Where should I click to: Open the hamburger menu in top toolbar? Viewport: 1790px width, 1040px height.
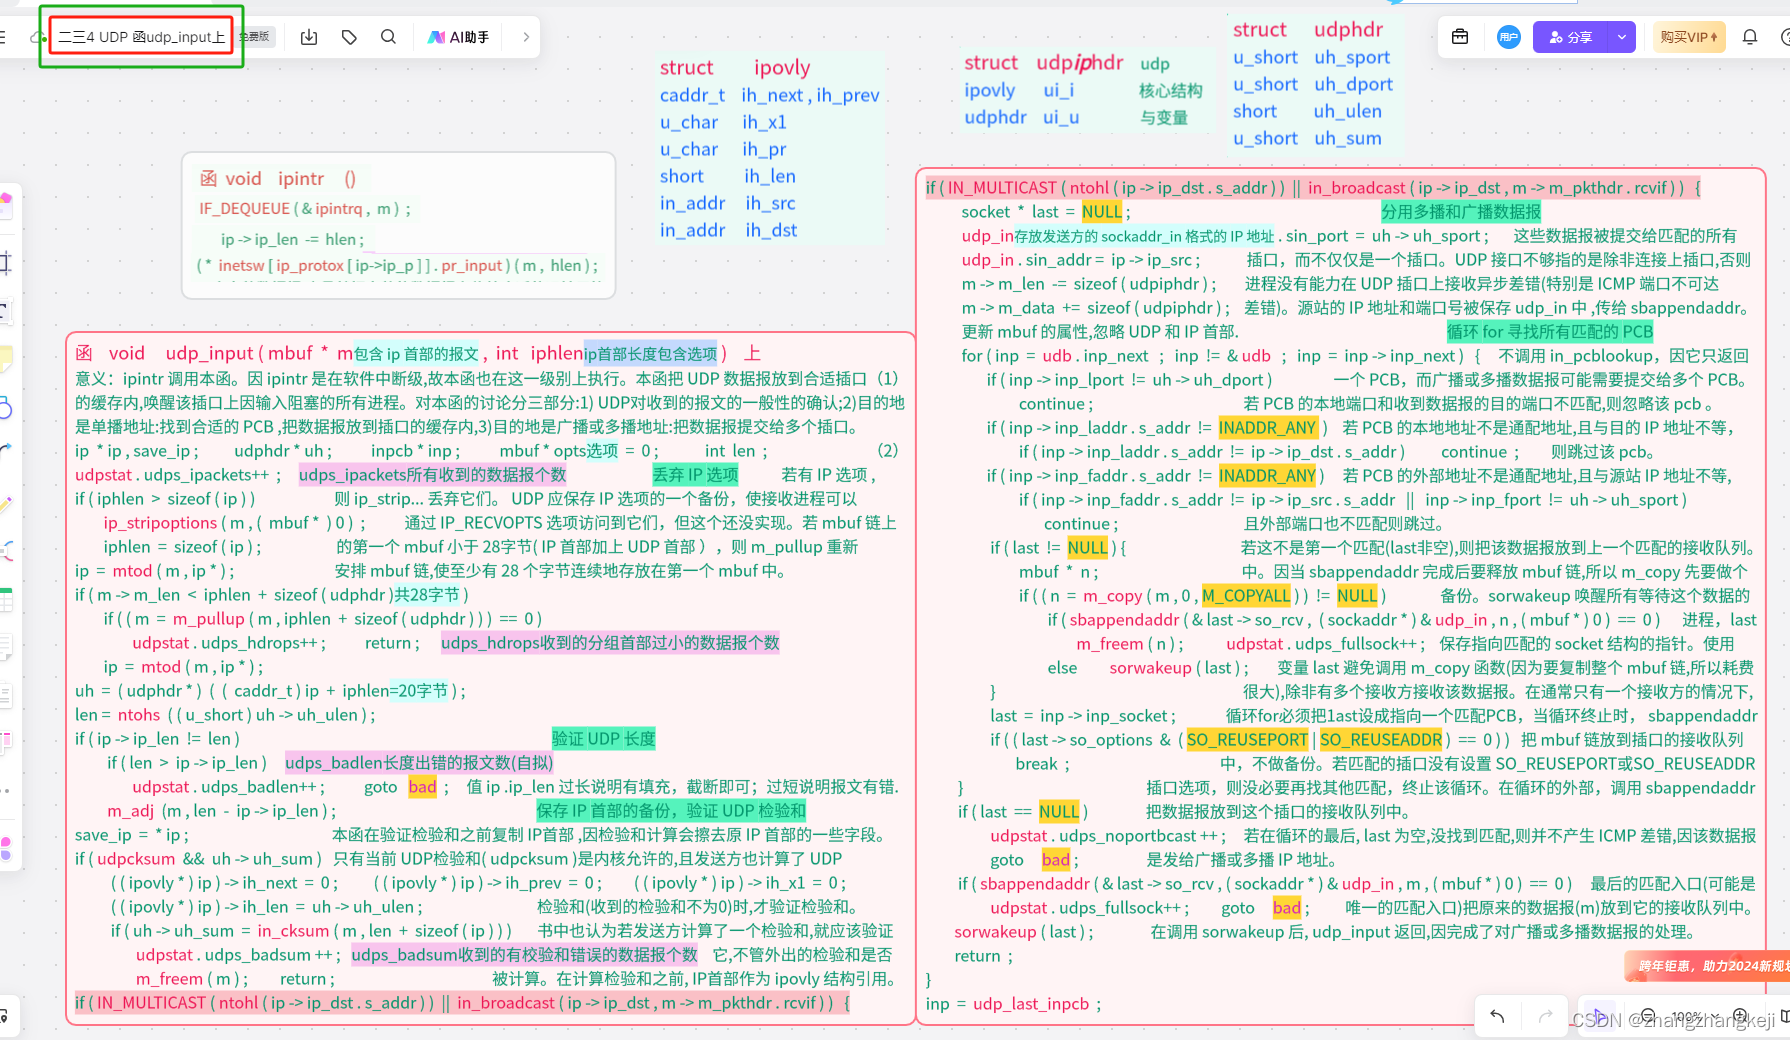[x=3, y=37]
